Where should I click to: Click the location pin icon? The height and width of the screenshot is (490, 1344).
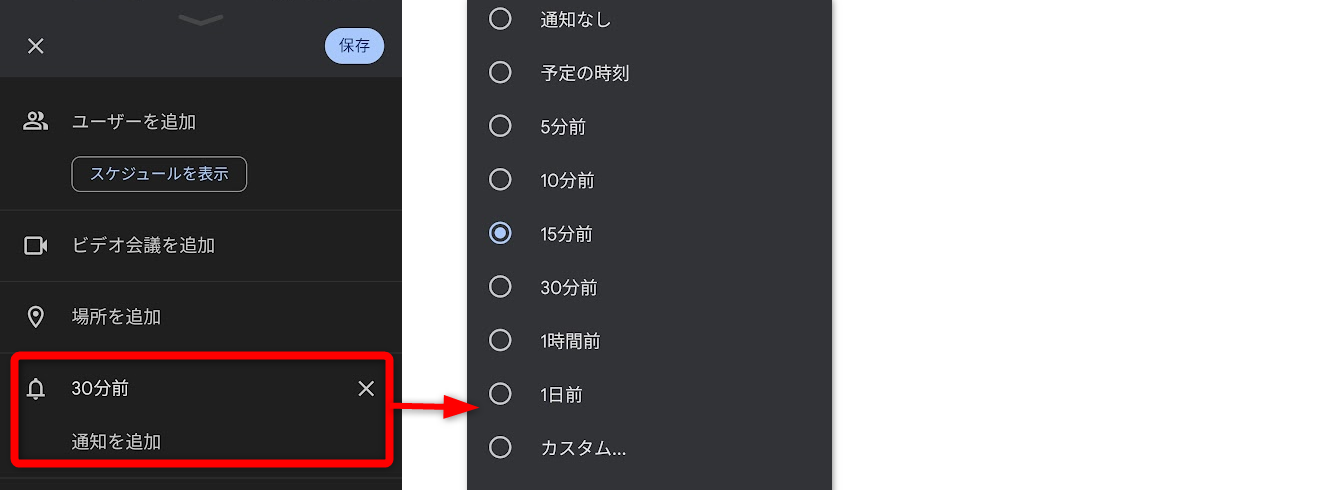click(36, 317)
